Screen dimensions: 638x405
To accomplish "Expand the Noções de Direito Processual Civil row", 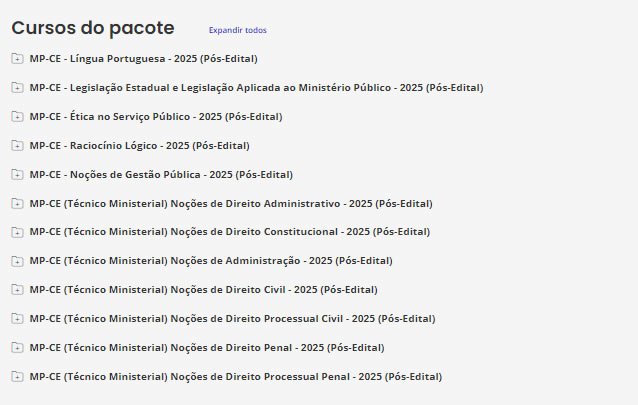I will pos(232,319).
